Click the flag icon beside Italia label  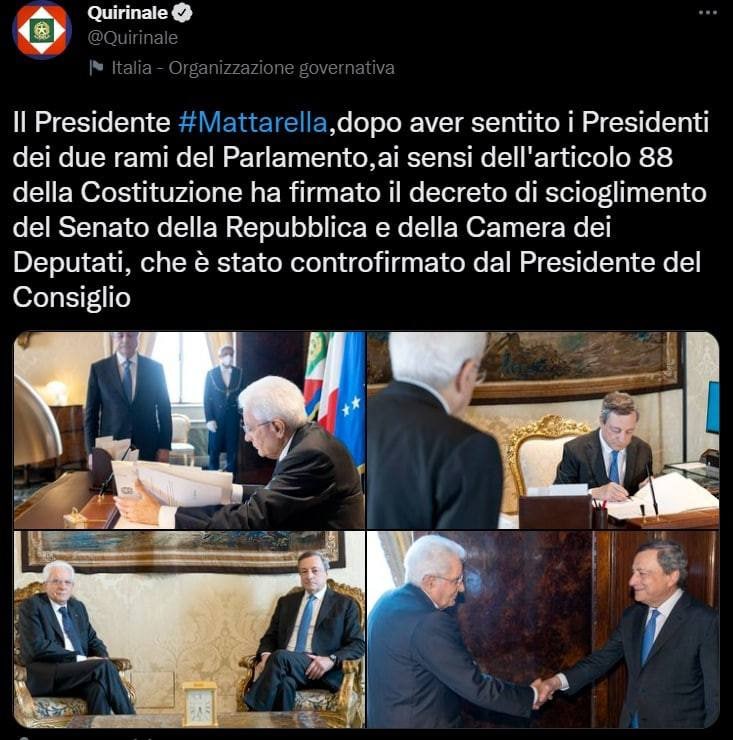[96, 68]
